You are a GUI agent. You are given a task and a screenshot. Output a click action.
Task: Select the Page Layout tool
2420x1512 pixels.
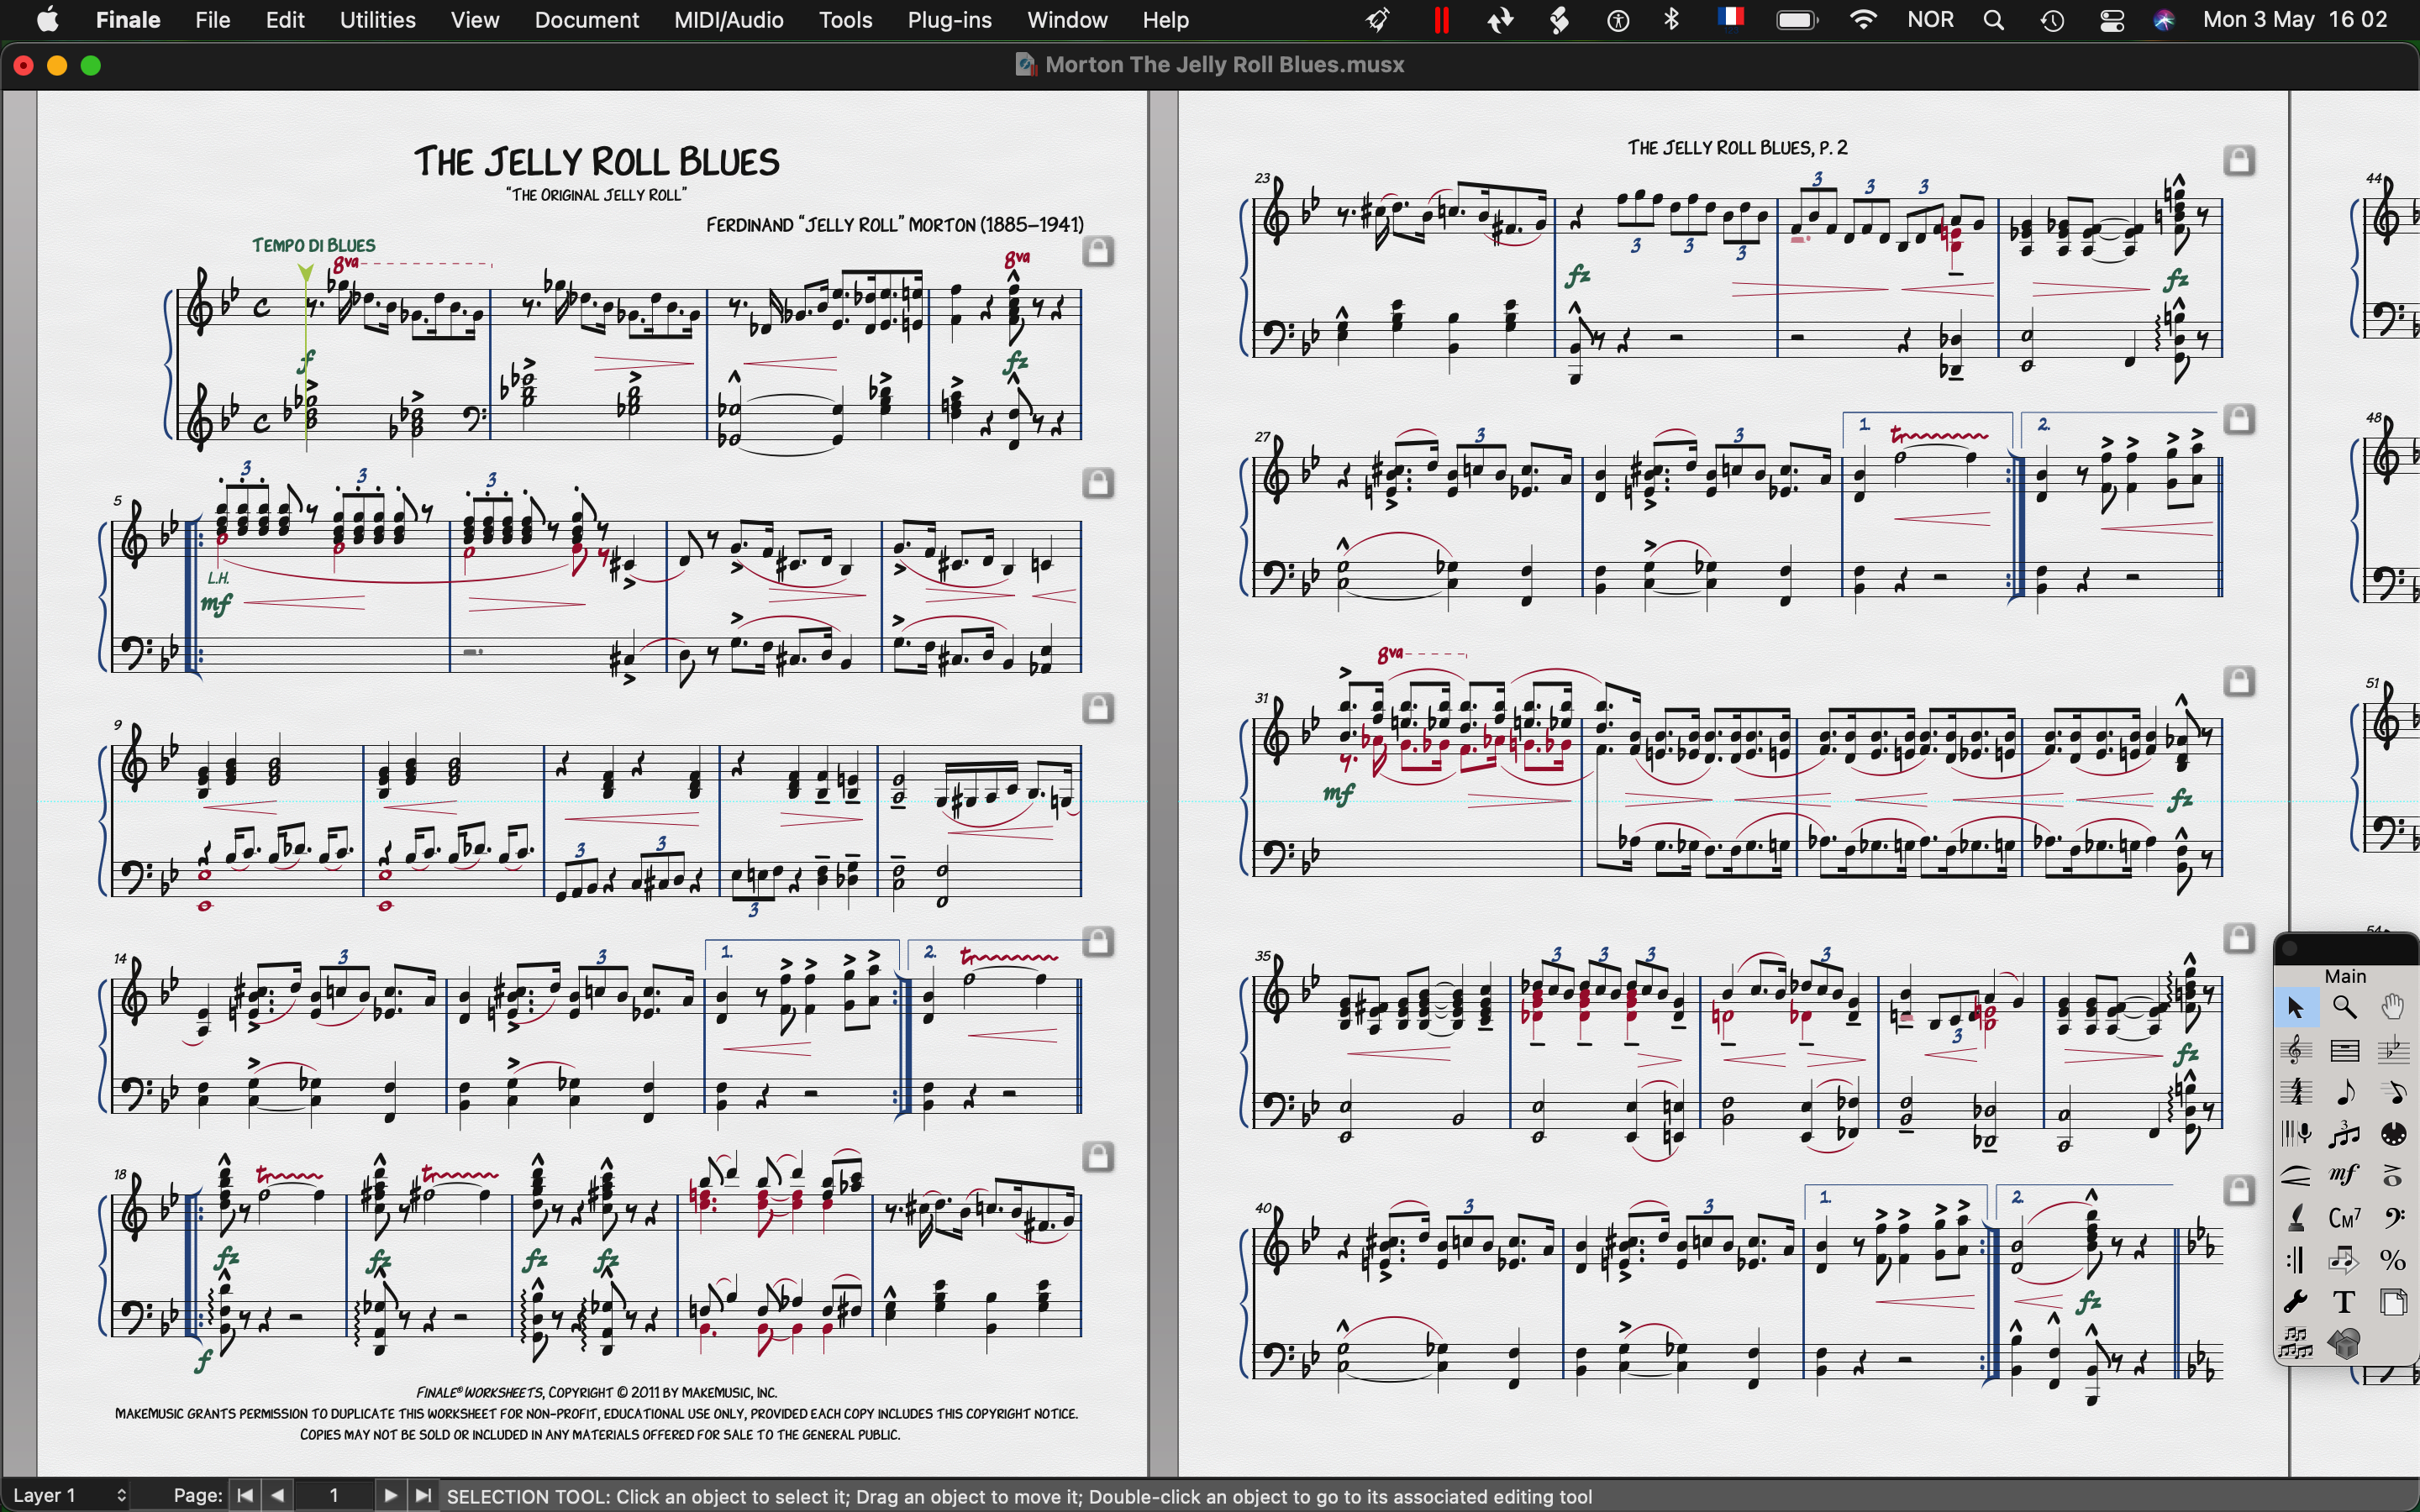(x=2394, y=1302)
